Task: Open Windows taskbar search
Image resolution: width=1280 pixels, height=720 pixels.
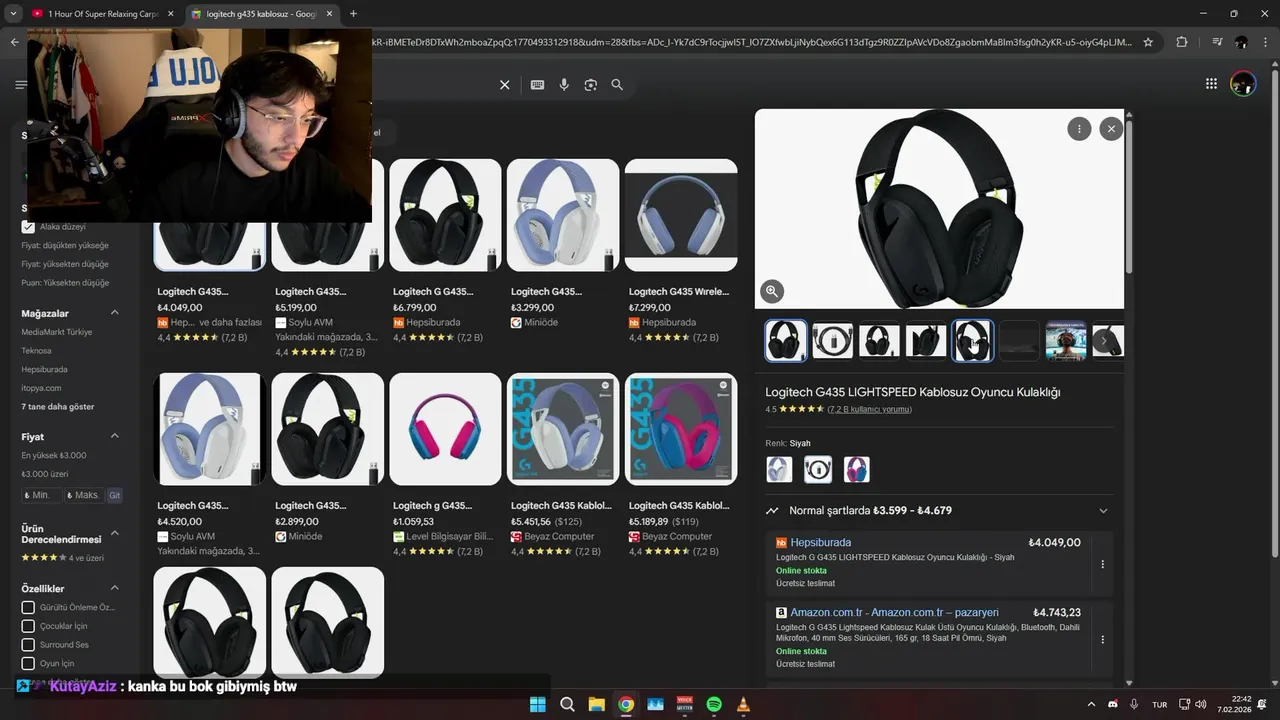Action: coord(567,704)
